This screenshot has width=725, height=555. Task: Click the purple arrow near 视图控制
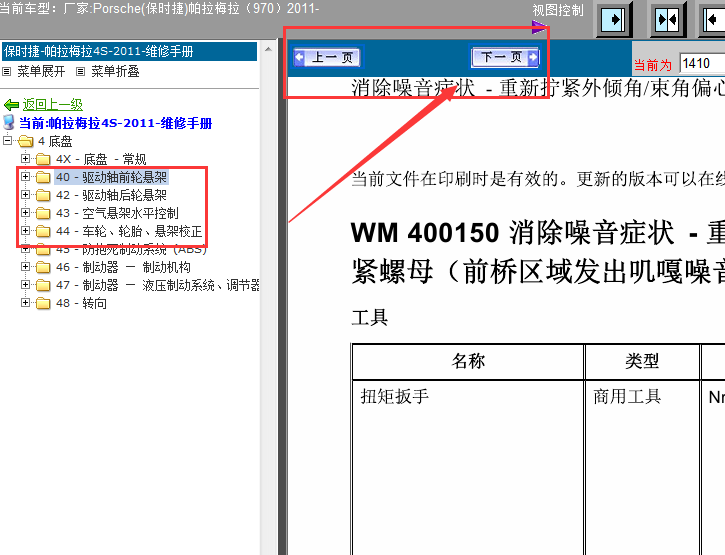click(x=539, y=27)
